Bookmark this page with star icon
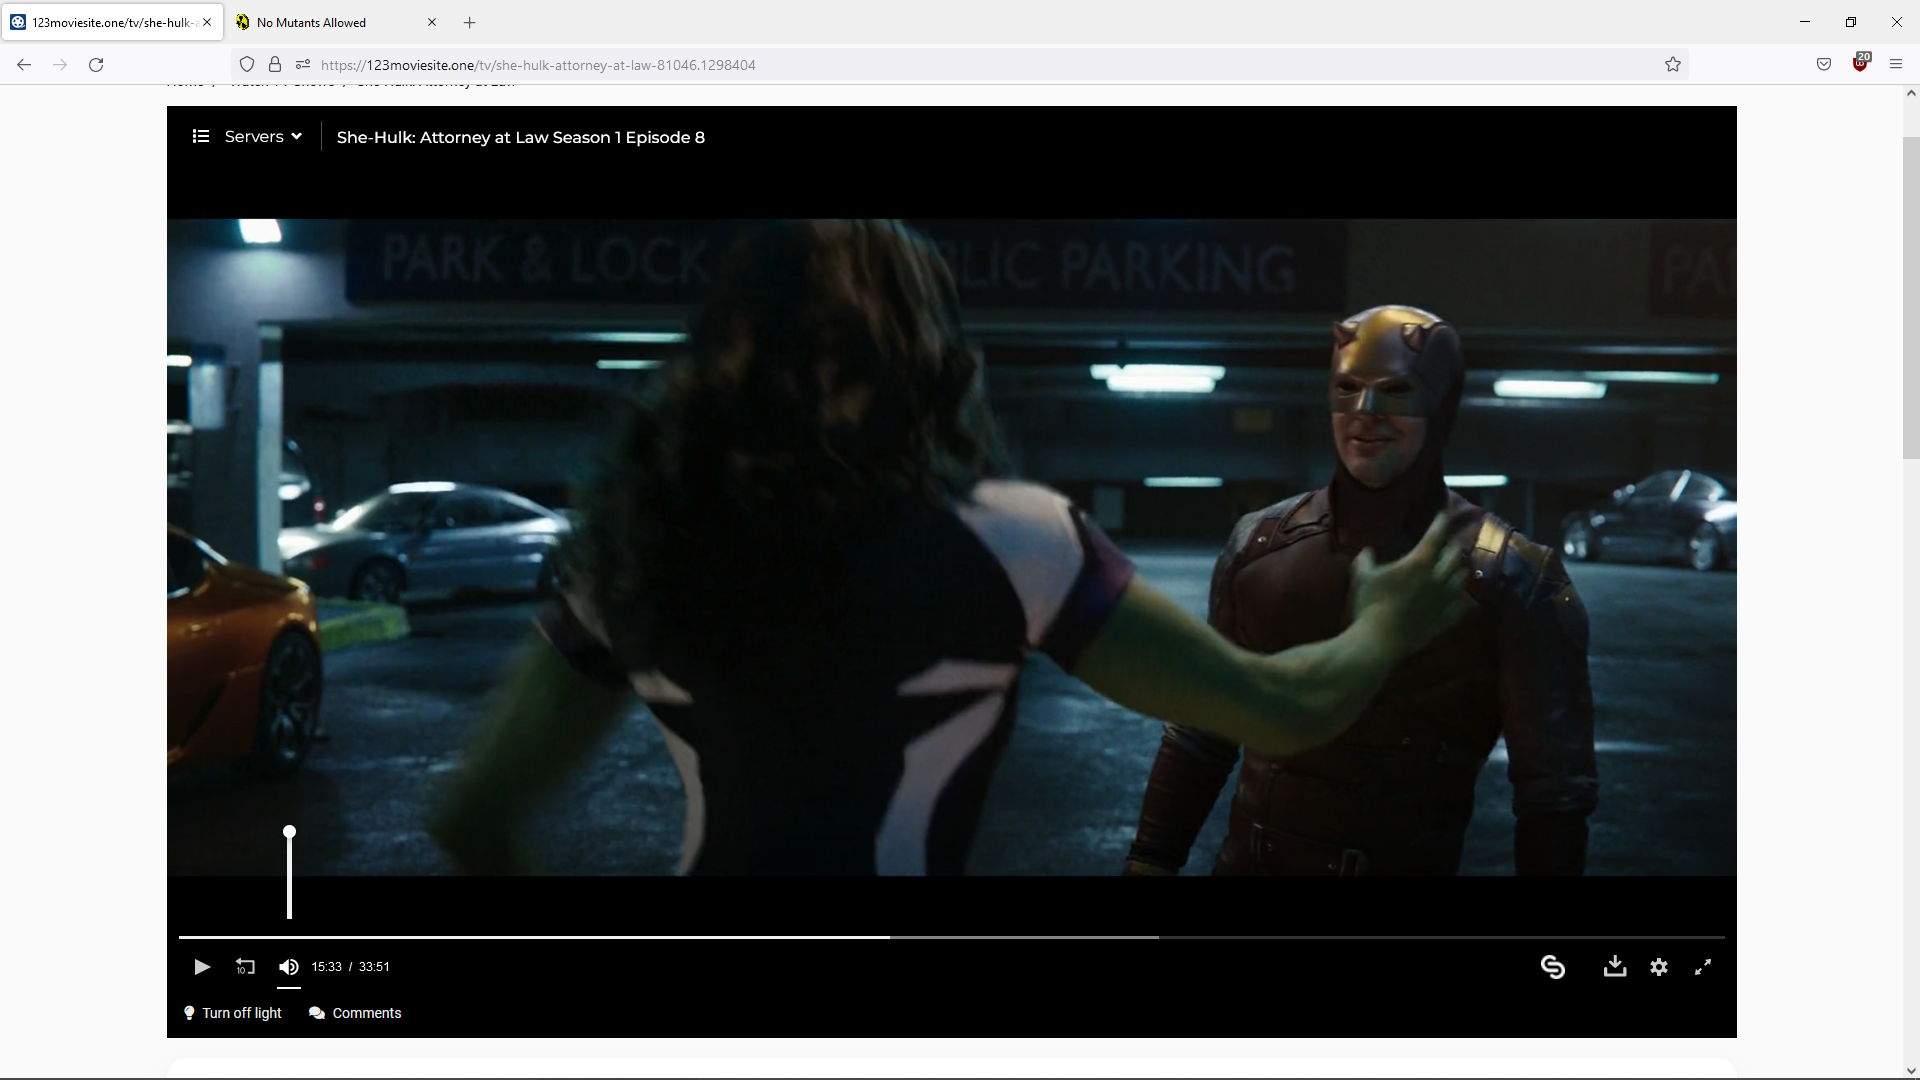Image resolution: width=1920 pixels, height=1080 pixels. pyautogui.click(x=1673, y=65)
